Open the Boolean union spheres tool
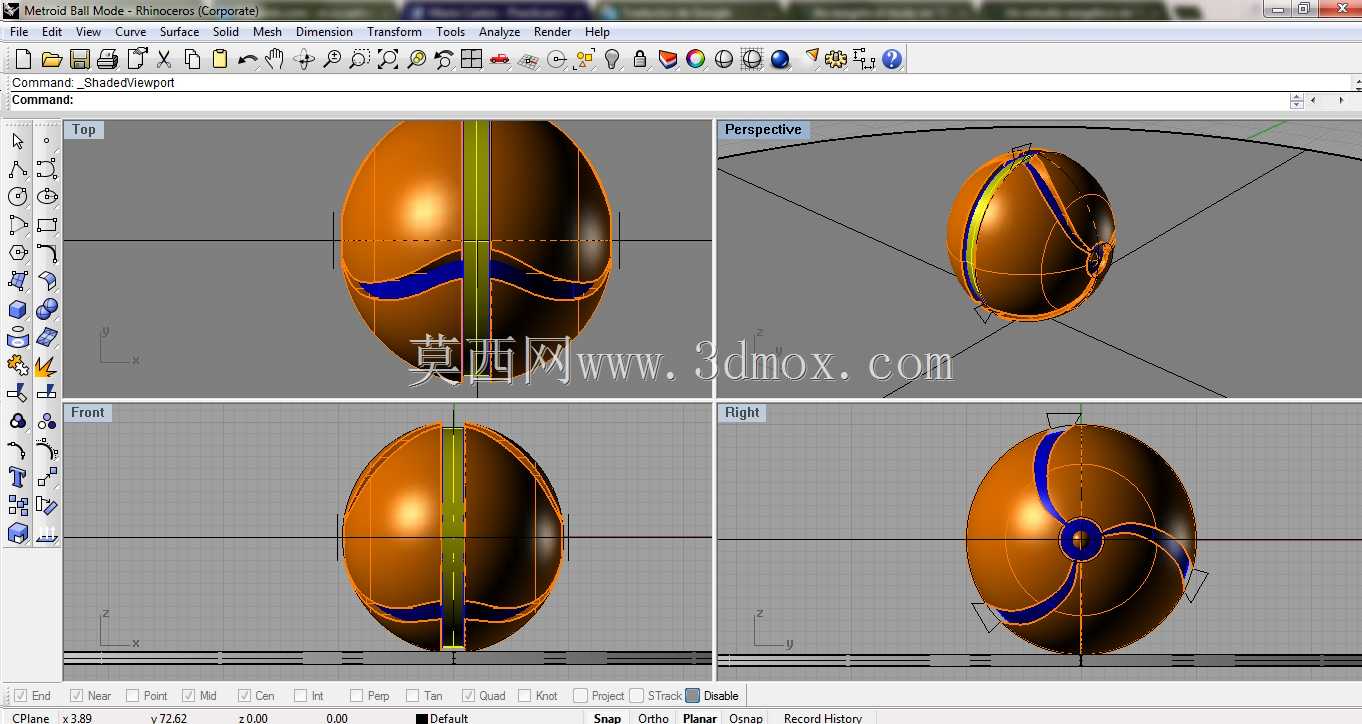Image resolution: width=1362 pixels, height=724 pixels. [x=46, y=310]
